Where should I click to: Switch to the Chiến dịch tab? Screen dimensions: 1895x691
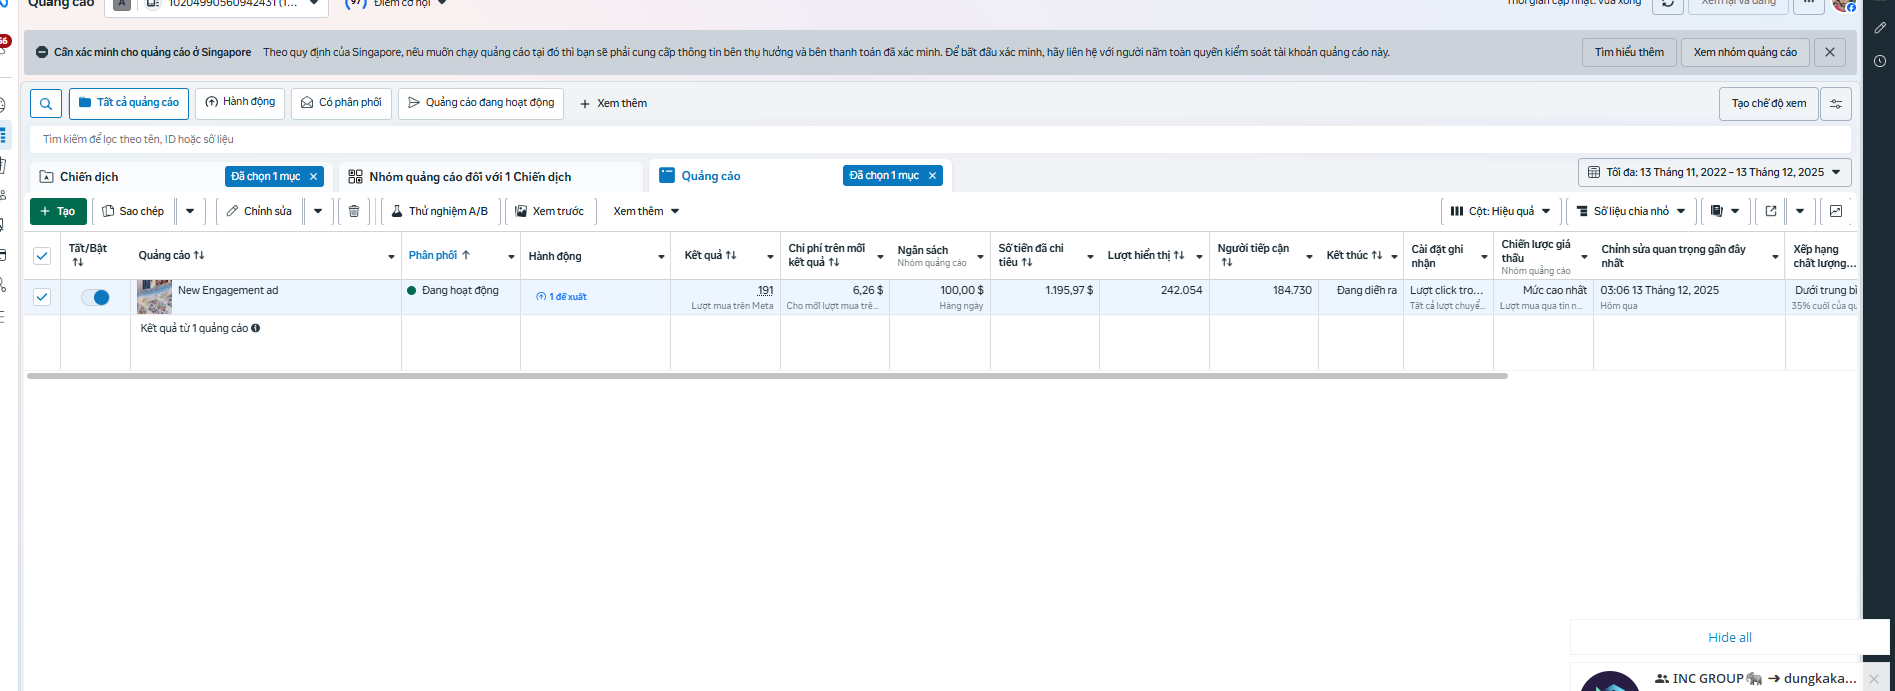point(89,177)
